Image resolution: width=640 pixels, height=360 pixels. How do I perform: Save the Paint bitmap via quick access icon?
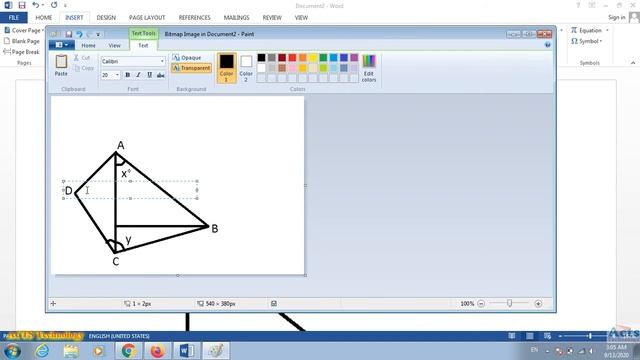[x=69, y=34]
